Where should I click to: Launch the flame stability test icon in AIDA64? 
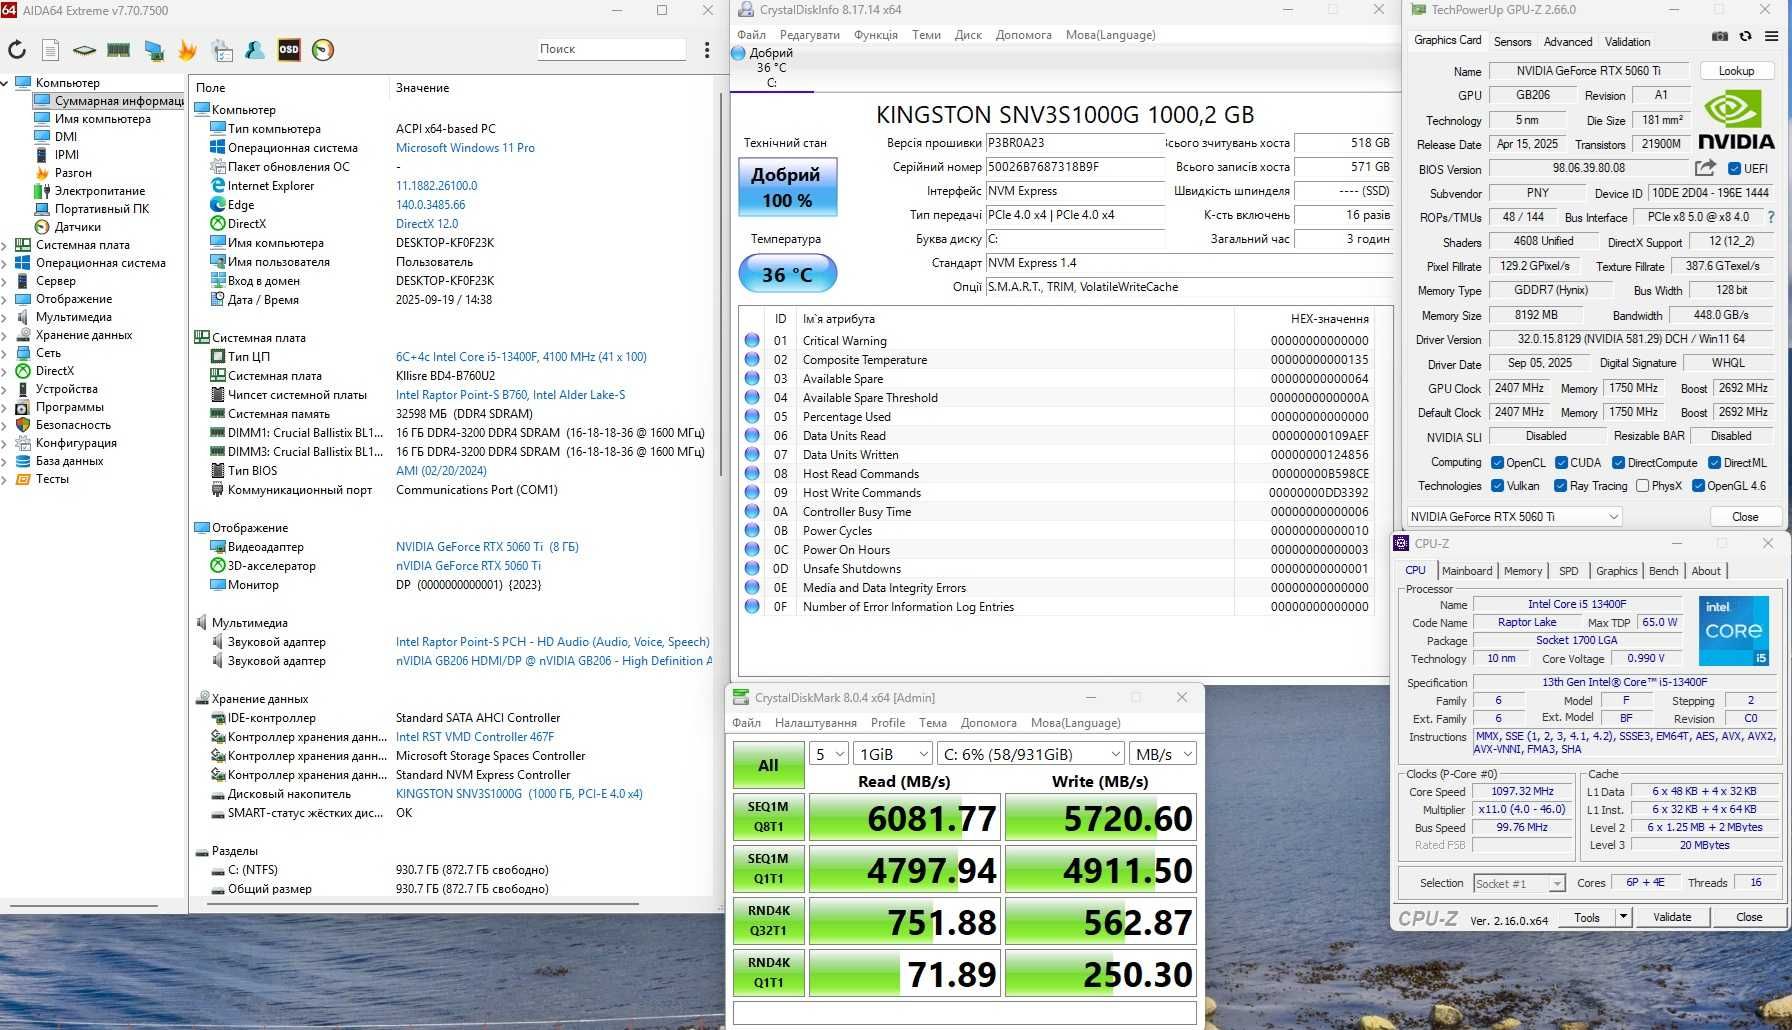187,50
